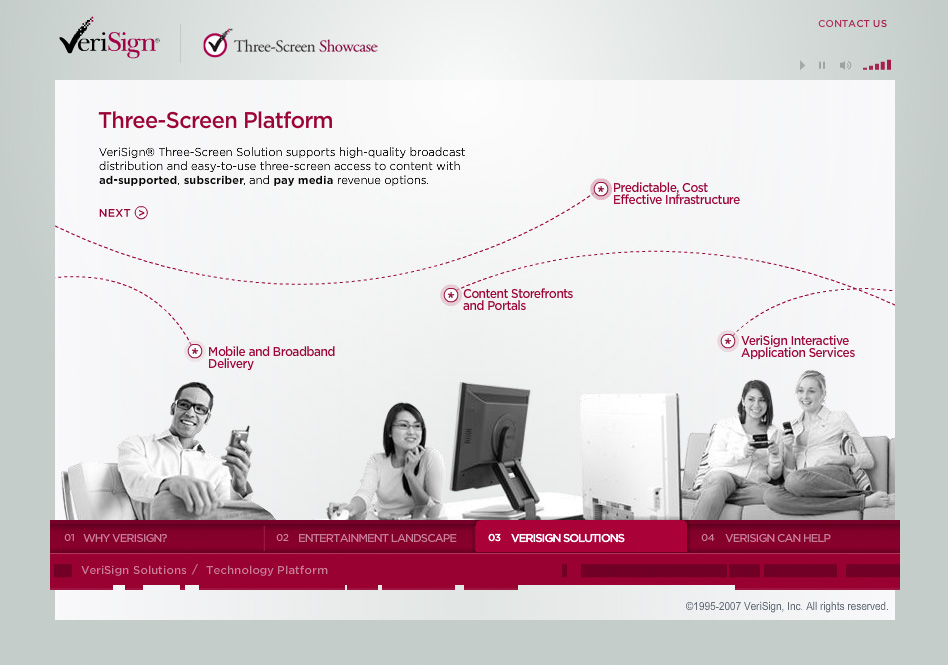Play the presentation audio
Viewport: 948px width, 665px height.
pos(802,65)
